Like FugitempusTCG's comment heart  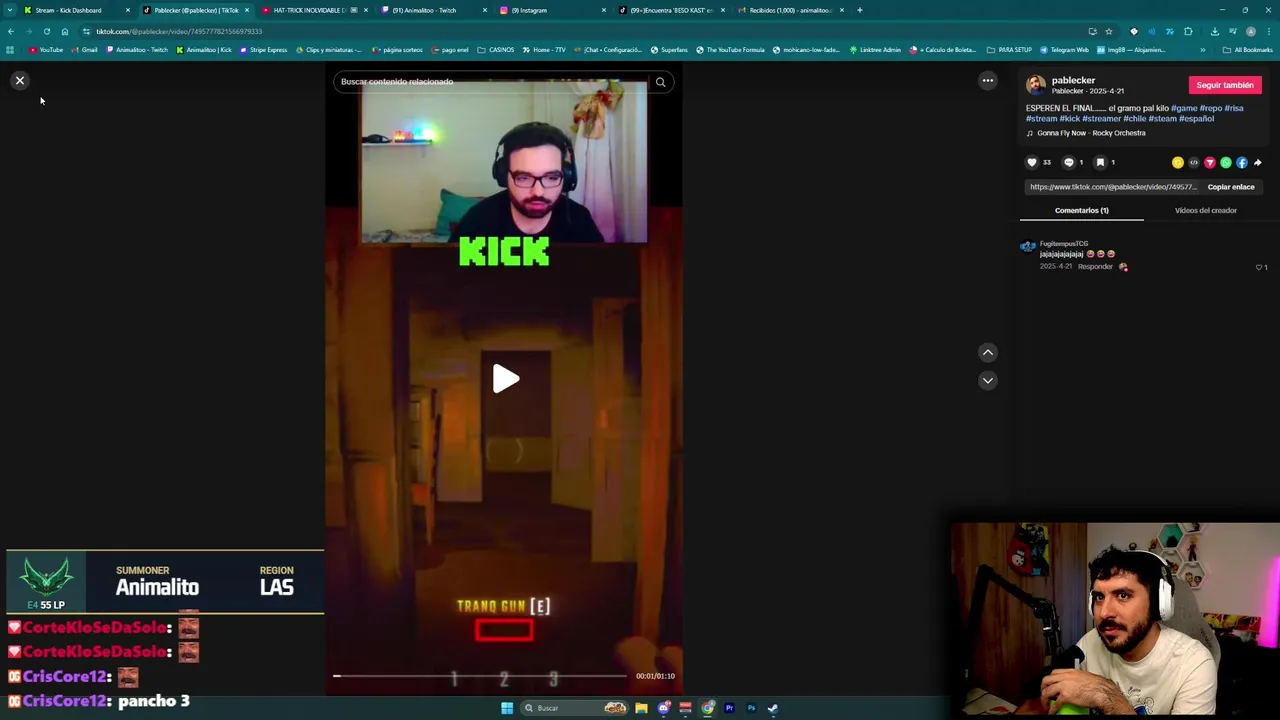(x=1259, y=267)
